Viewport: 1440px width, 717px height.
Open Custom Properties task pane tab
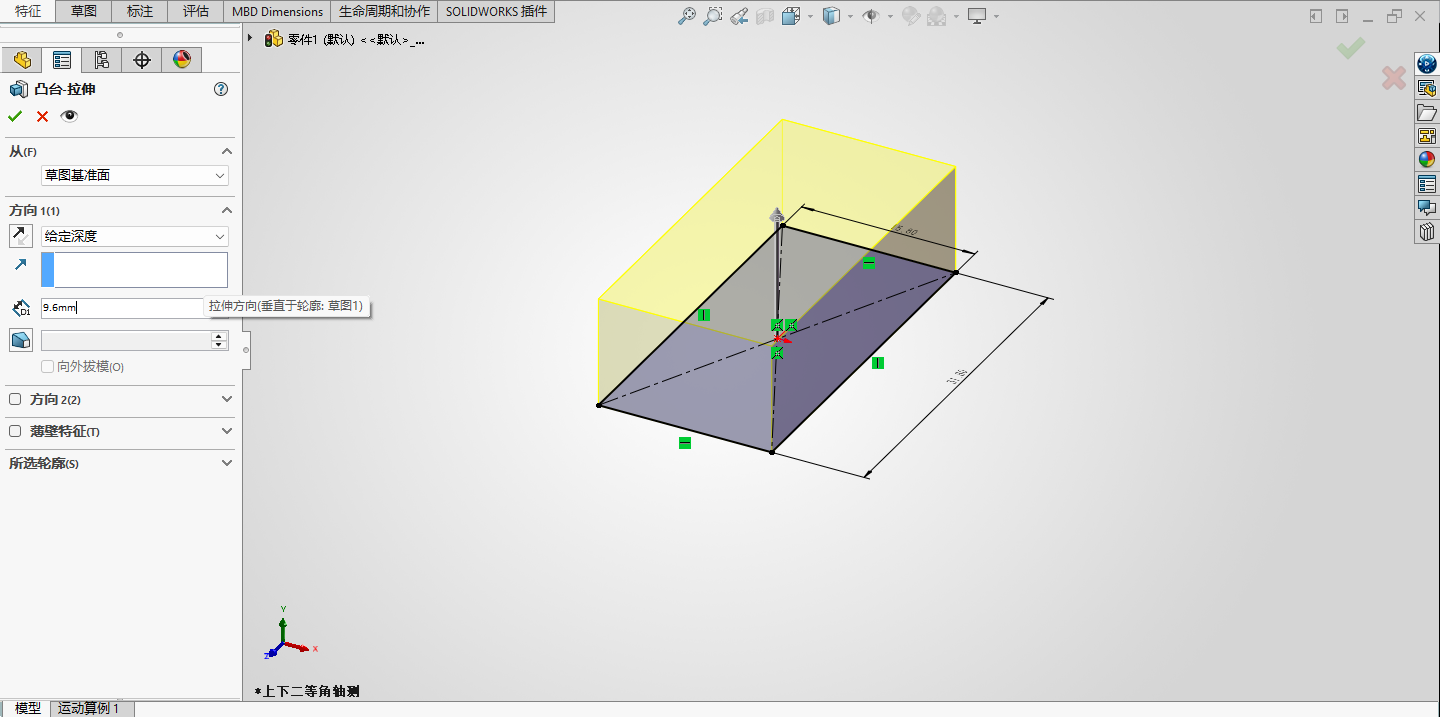point(1427,184)
